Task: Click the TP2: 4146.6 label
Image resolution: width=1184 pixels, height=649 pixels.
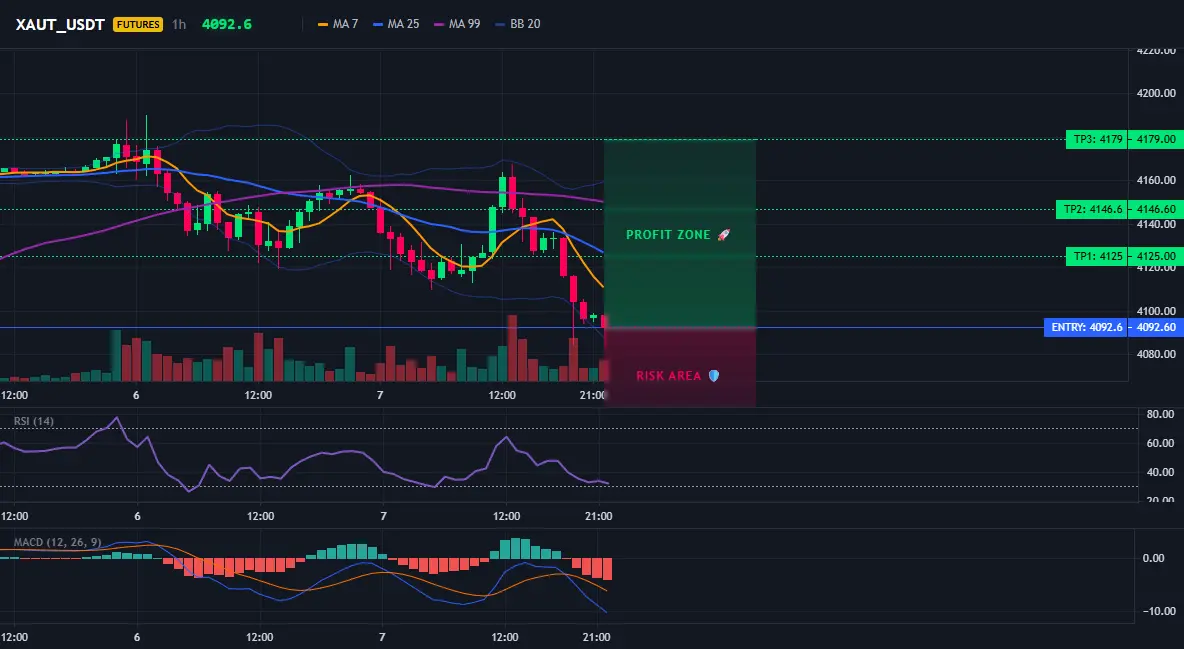Action: click(1092, 209)
